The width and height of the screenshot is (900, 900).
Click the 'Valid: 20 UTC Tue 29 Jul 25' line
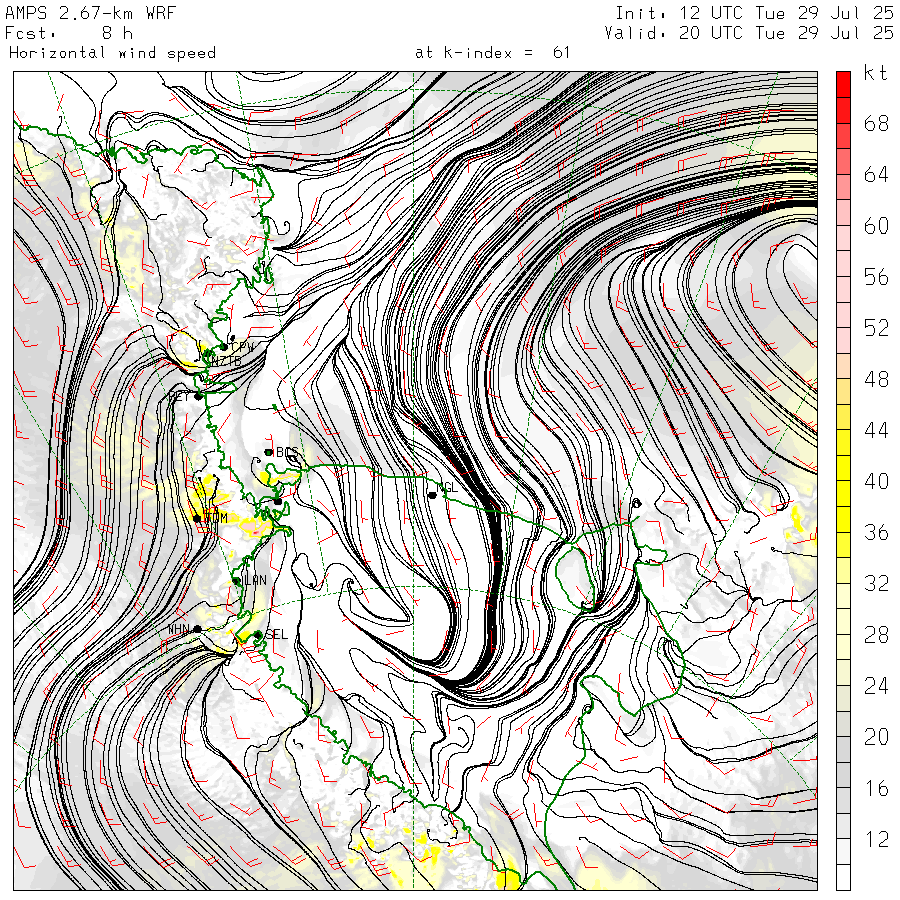pos(749,33)
